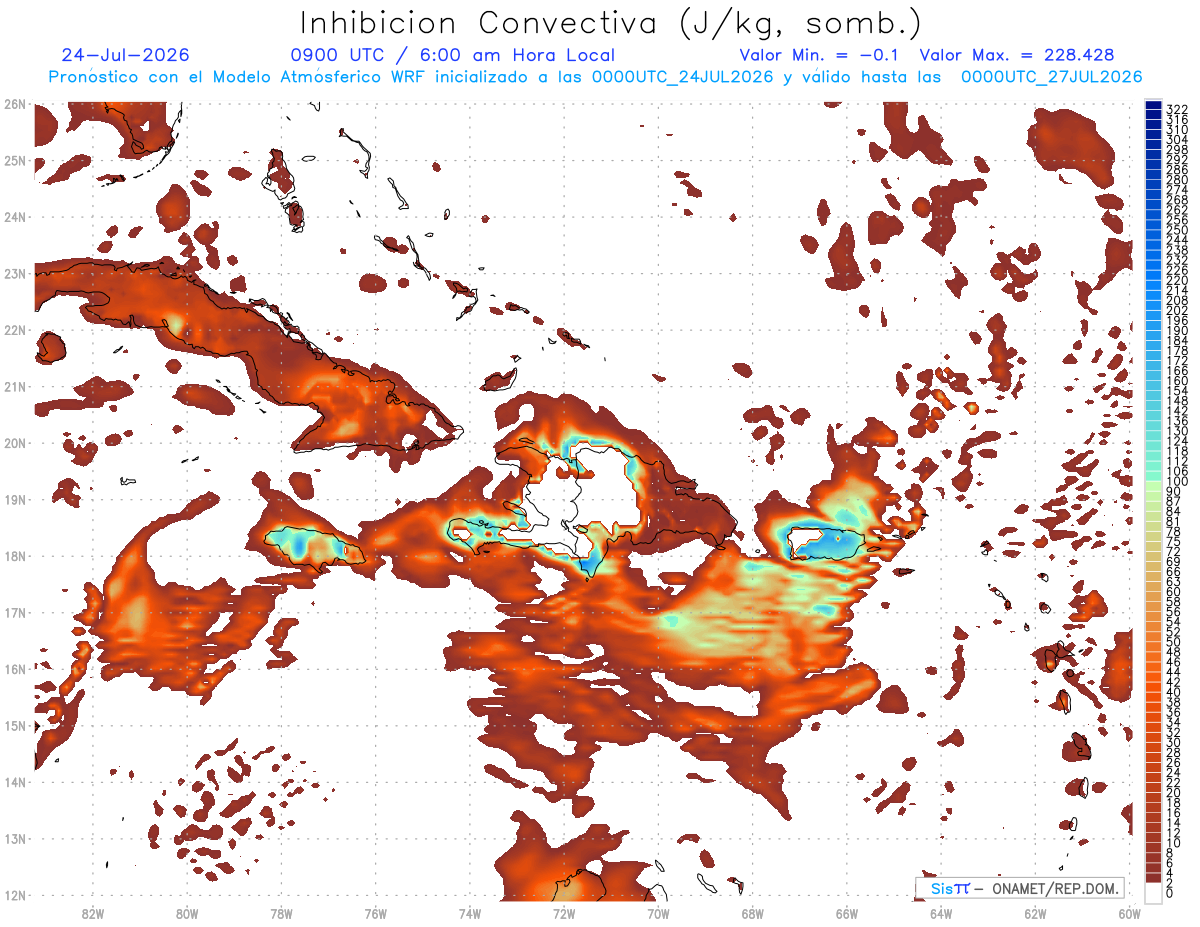Click the 12N latitude label
Image resolution: width=1200 pixels, height=927 pixels.
(15, 895)
